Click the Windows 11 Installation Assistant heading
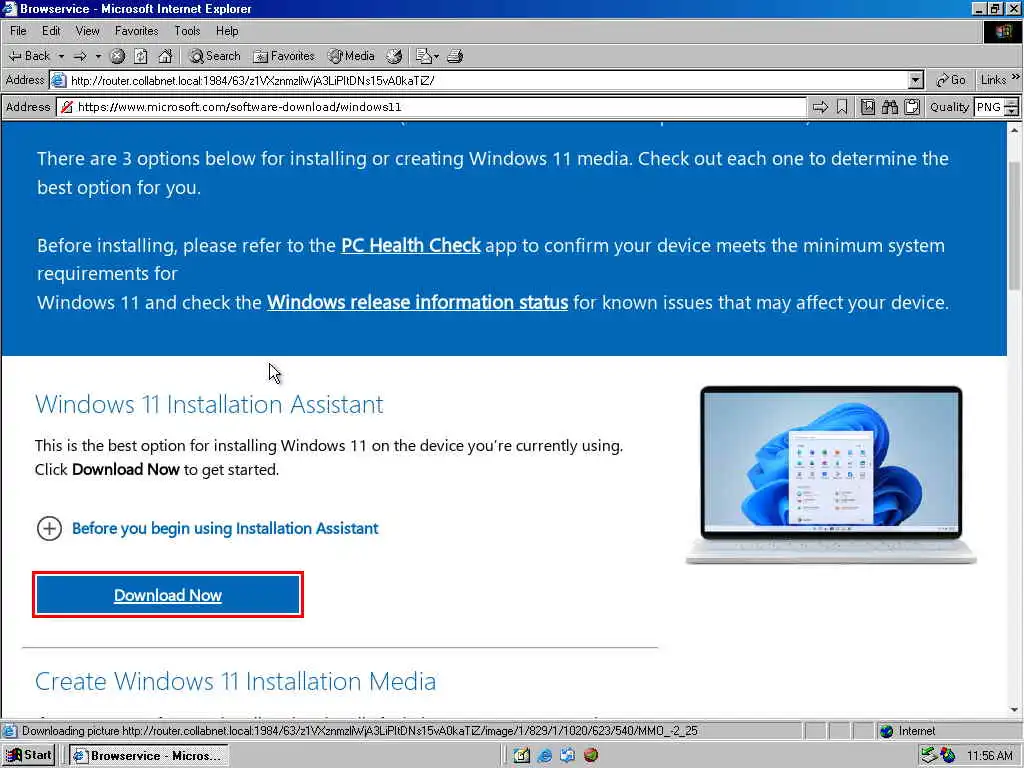The image size is (1024, 768). click(209, 404)
